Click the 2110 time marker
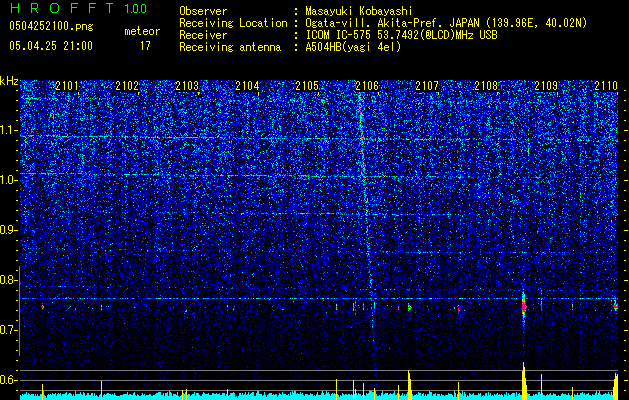This screenshot has height=400, width=629. pyautogui.click(x=606, y=85)
